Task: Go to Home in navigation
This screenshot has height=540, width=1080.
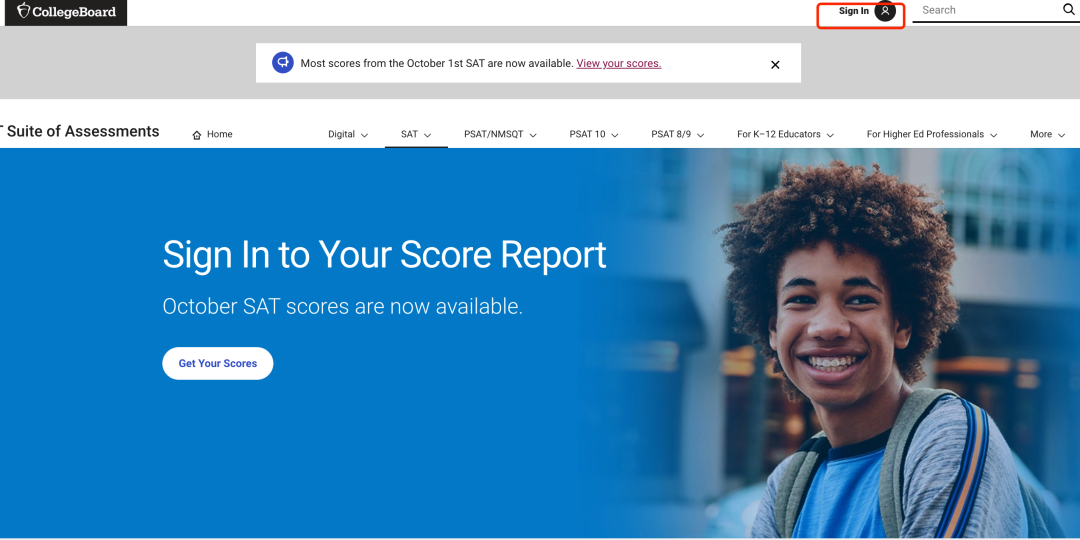Action: coord(212,134)
